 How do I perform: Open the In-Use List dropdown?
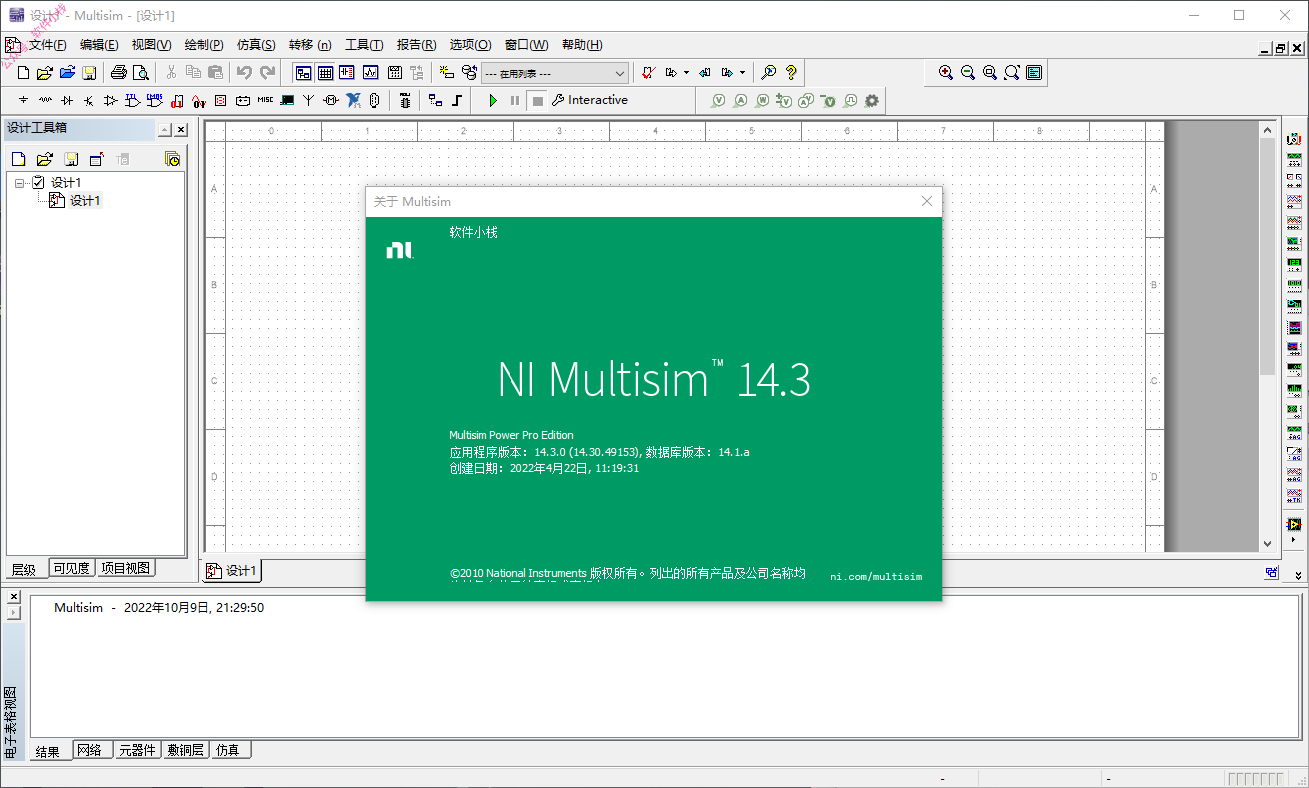point(555,73)
